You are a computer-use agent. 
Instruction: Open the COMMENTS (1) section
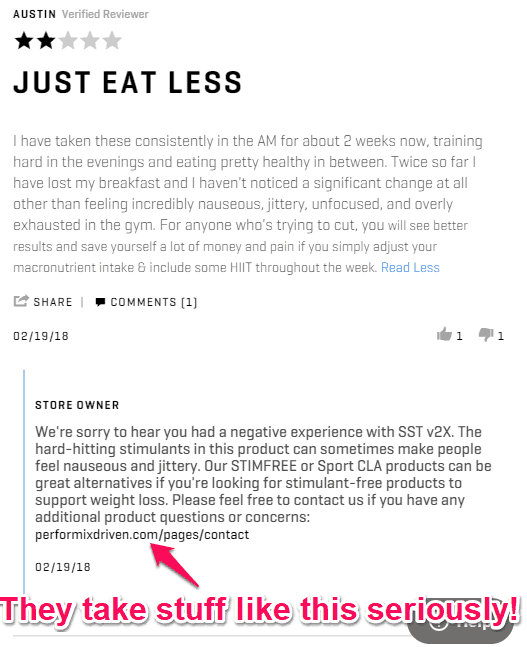click(x=154, y=302)
